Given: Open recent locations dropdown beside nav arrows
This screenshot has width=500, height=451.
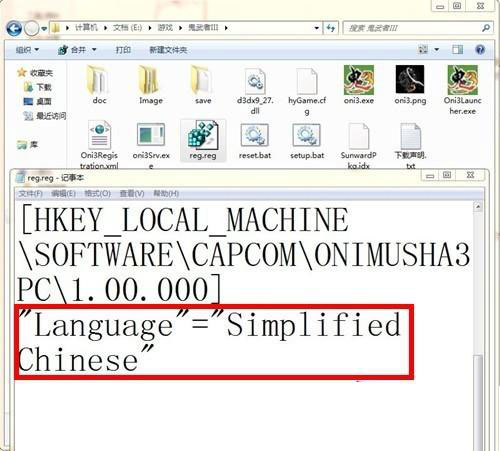Looking at the screenshot, I should 44,29.
